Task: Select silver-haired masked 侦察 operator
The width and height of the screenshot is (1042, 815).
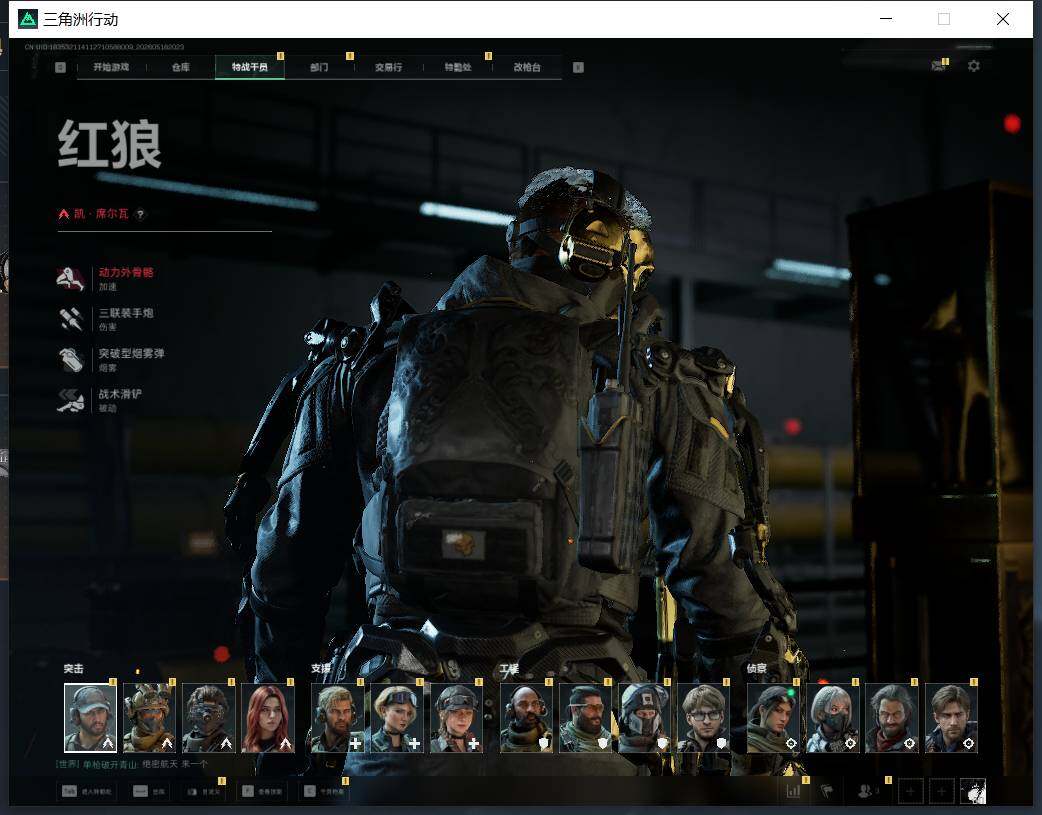Action: coord(833,718)
